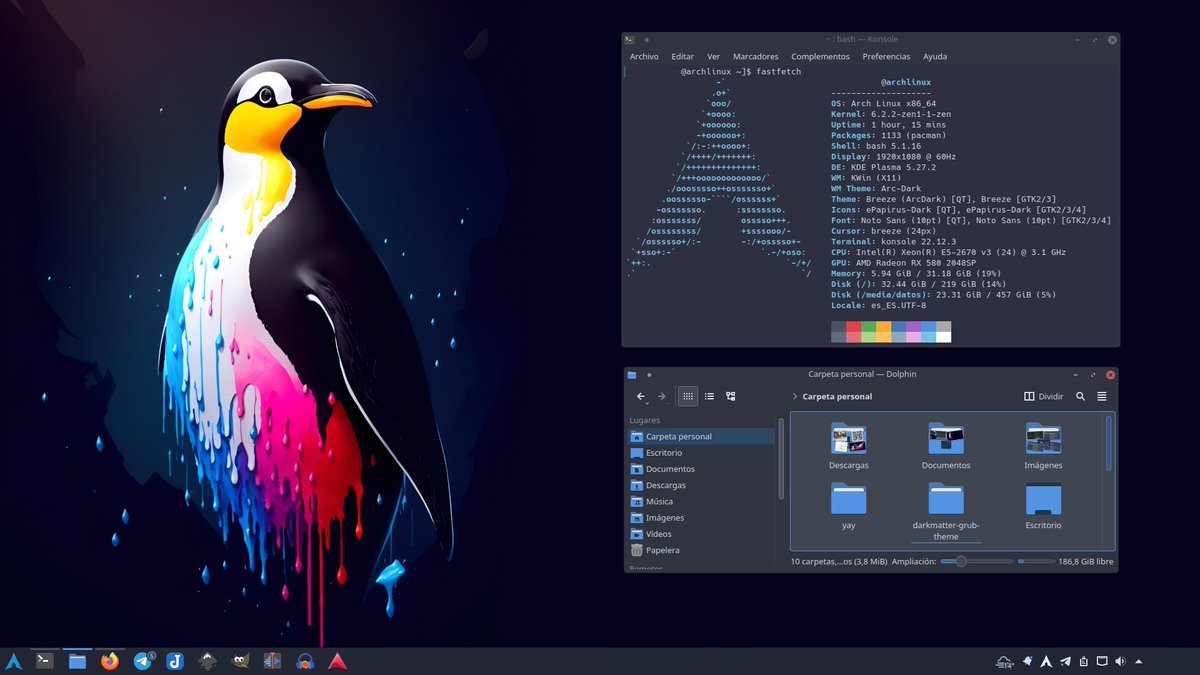Image resolution: width=1200 pixels, height=675 pixels.
Task: Switch Dolphin to compact list view
Action: click(709, 396)
